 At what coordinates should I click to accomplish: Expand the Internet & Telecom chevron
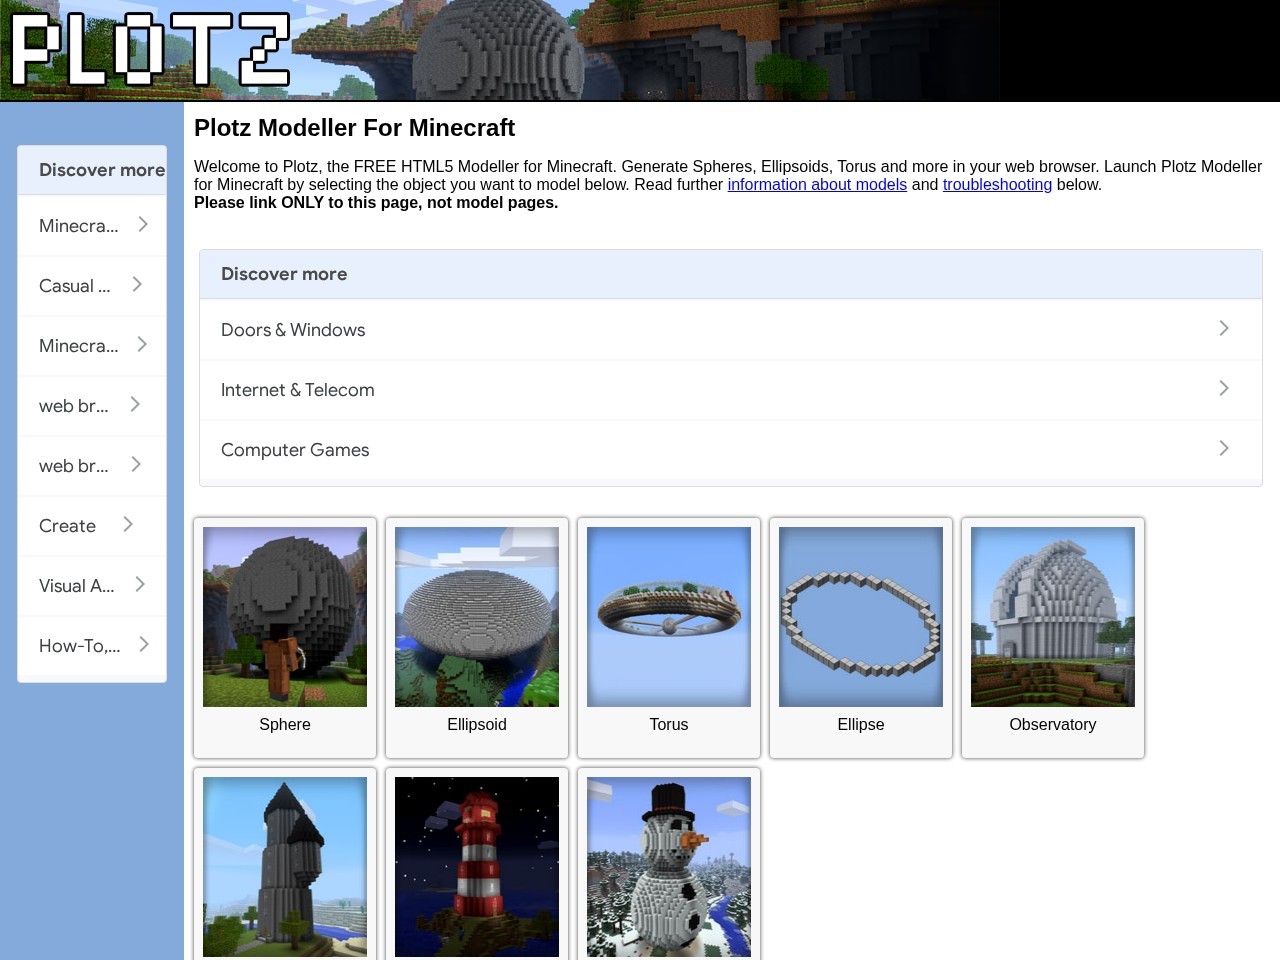[1224, 388]
